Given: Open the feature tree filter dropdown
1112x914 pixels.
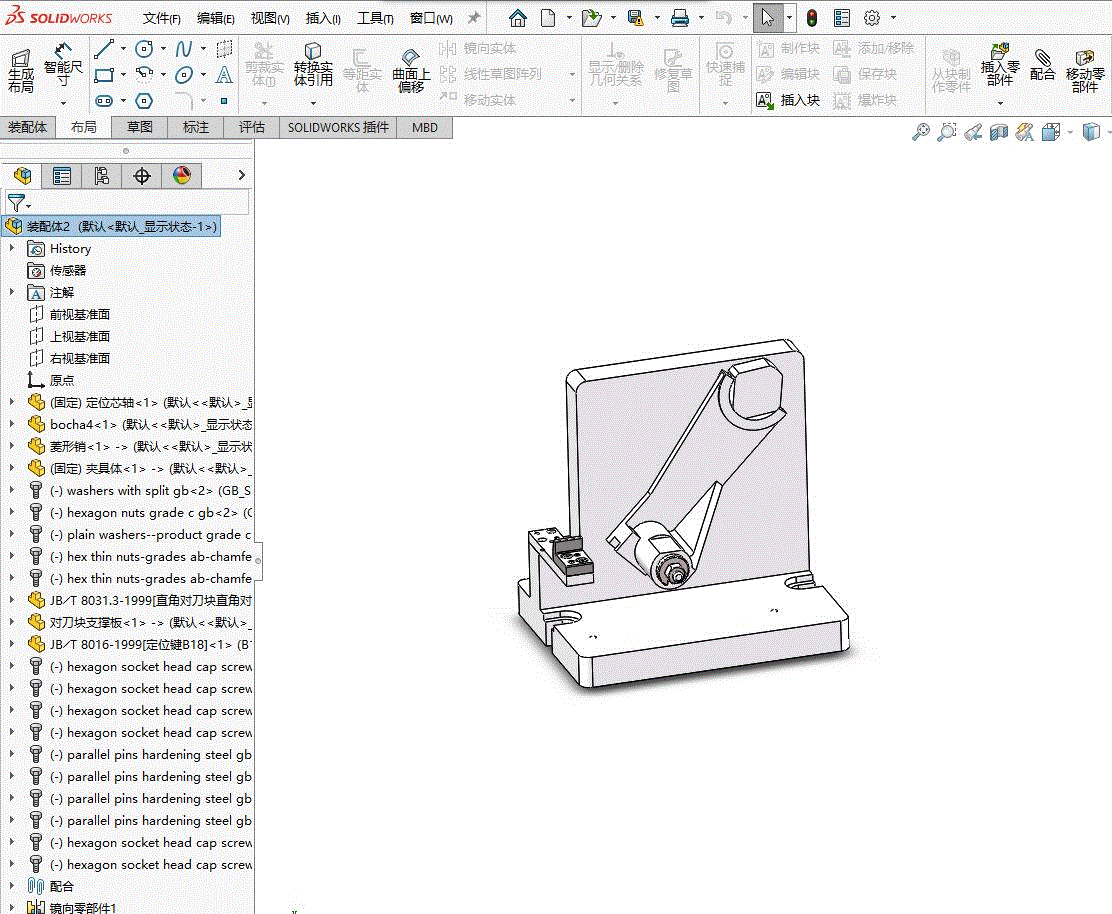Looking at the screenshot, I should pos(19,203).
